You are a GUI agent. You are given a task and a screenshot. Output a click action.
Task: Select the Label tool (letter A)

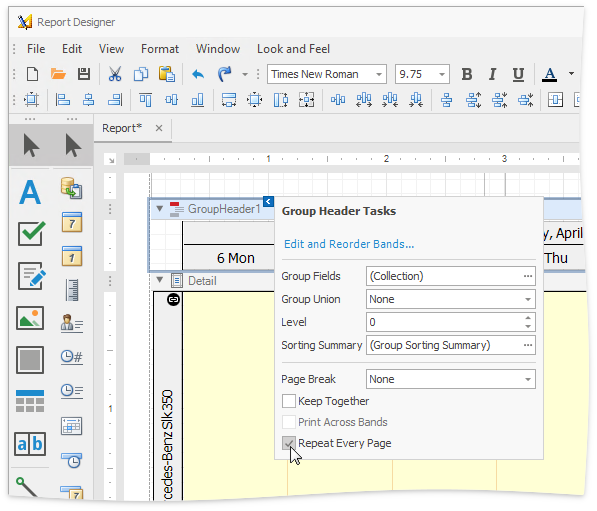[x=30, y=192]
